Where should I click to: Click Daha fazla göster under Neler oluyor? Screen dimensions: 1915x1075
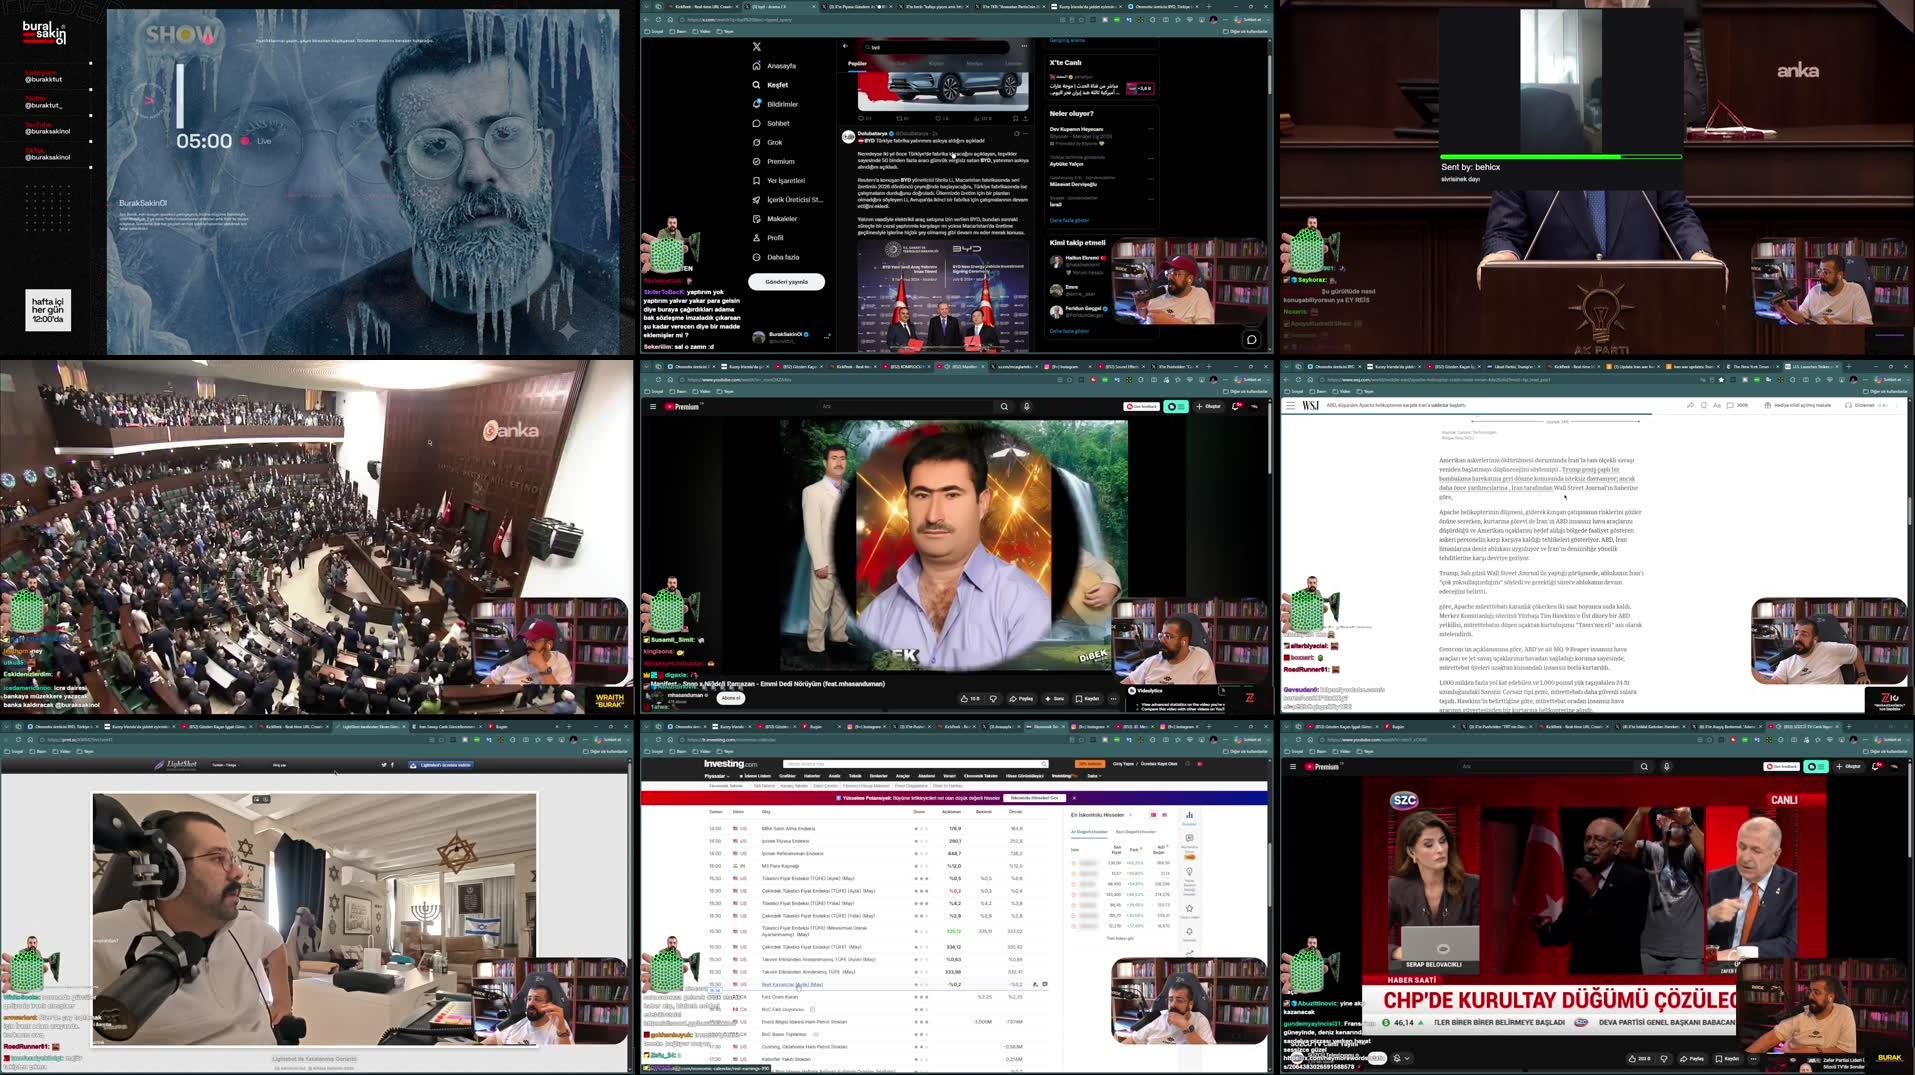tap(1069, 221)
